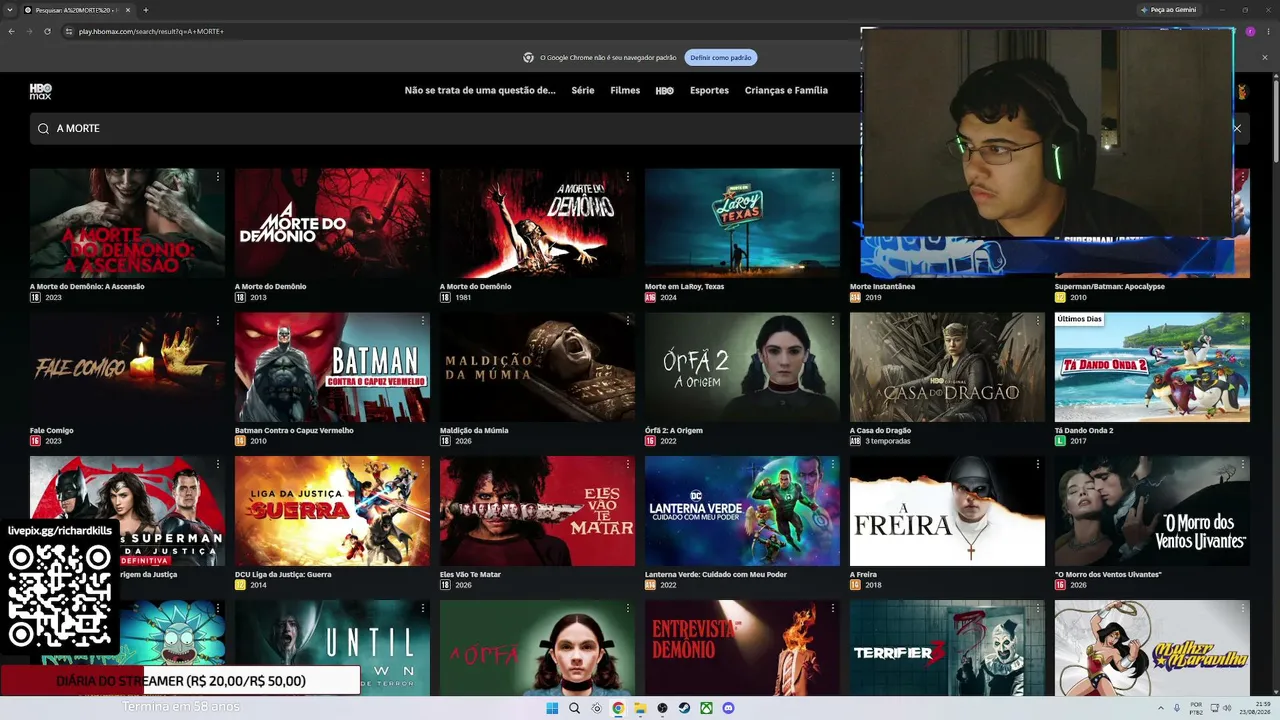
Task: Open options menu for Morte em LaRoy, Texas
Action: [x=833, y=176]
